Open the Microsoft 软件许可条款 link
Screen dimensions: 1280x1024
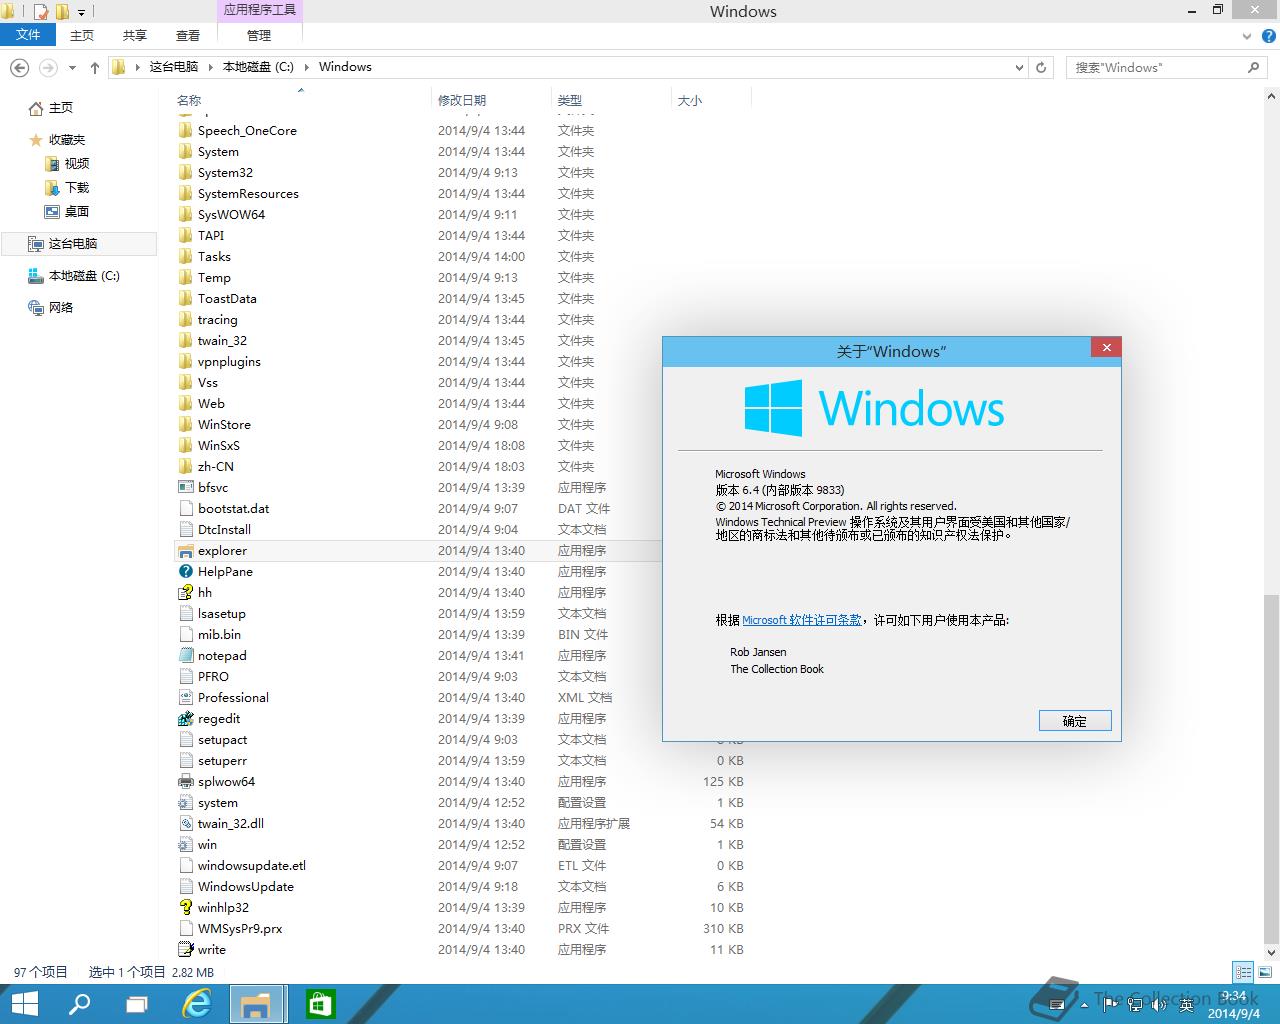coord(802,620)
